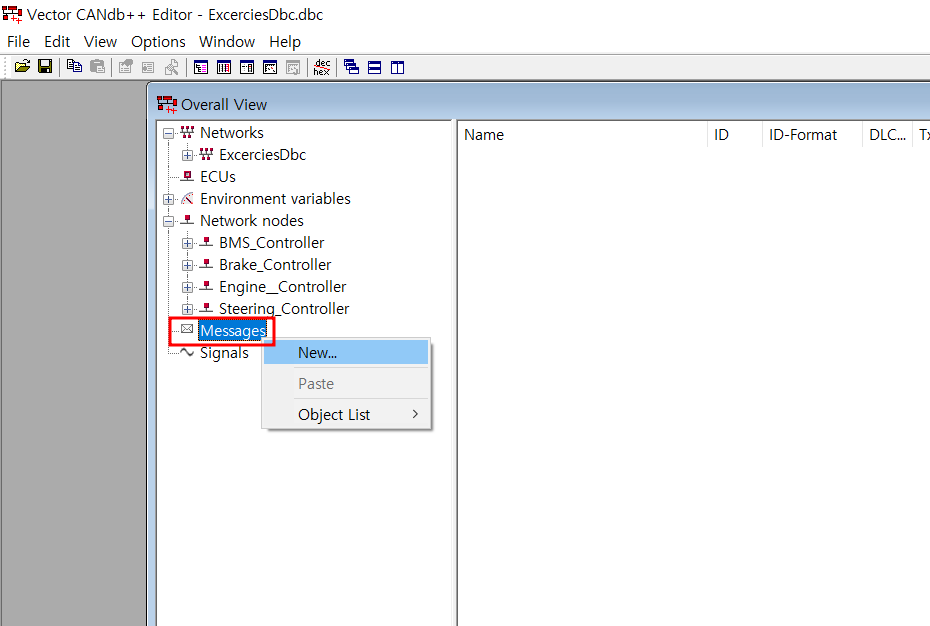Screen dimensions: 930x626
Task: Click the Copy toolbar icon
Action: 74,66
